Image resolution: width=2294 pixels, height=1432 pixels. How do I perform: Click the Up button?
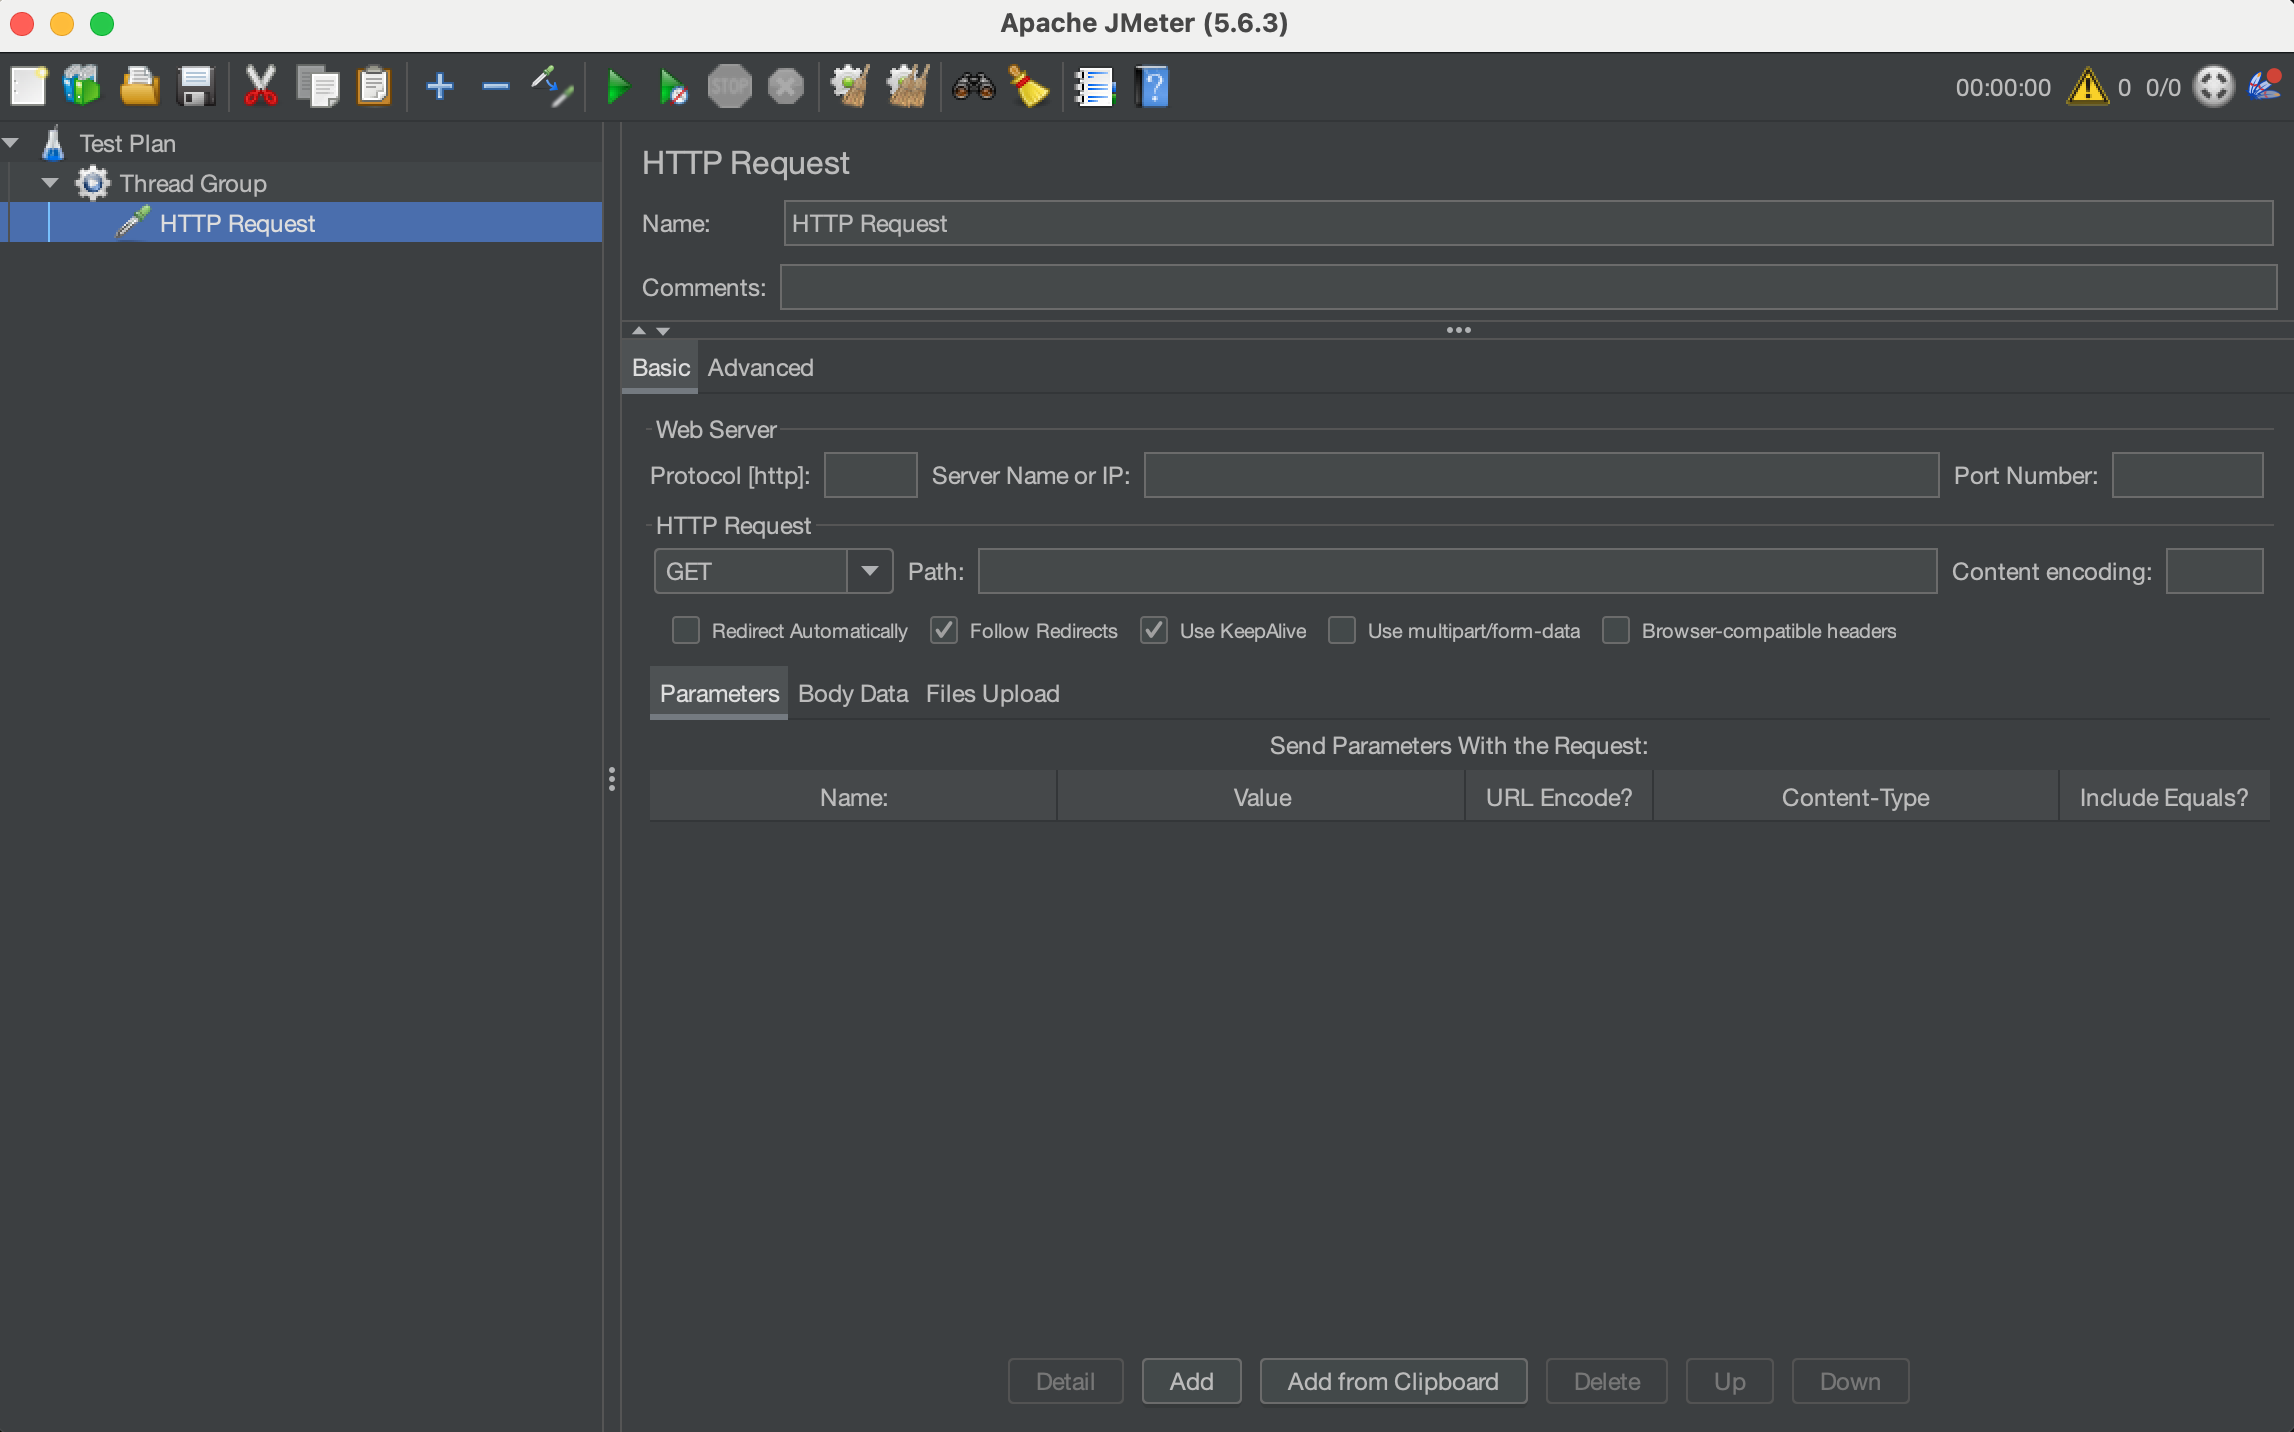point(1730,1381)
